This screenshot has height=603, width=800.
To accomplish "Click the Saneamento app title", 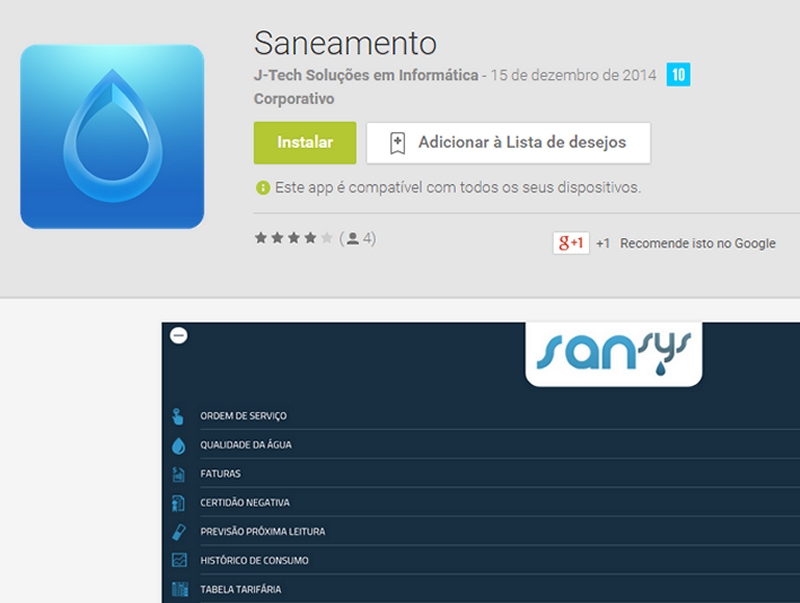I will tap(345, 43).
